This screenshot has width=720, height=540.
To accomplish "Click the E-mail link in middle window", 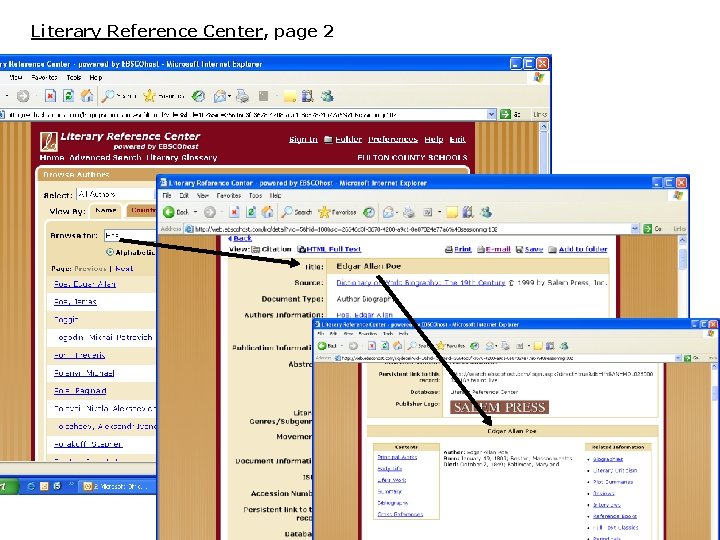I will click(498, 249).
